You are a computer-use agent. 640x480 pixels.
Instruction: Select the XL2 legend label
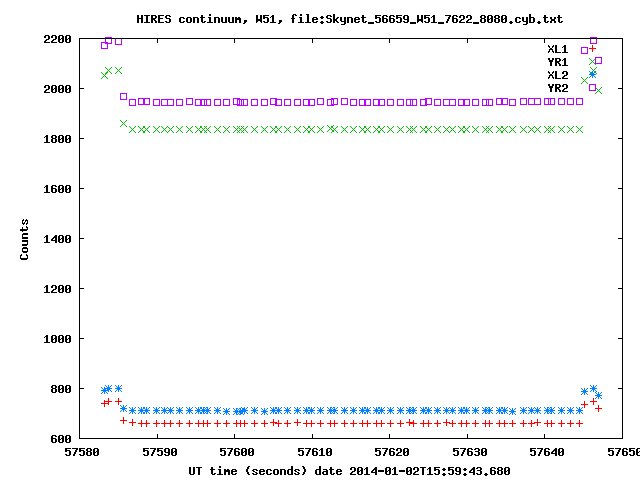click(558, 75)
